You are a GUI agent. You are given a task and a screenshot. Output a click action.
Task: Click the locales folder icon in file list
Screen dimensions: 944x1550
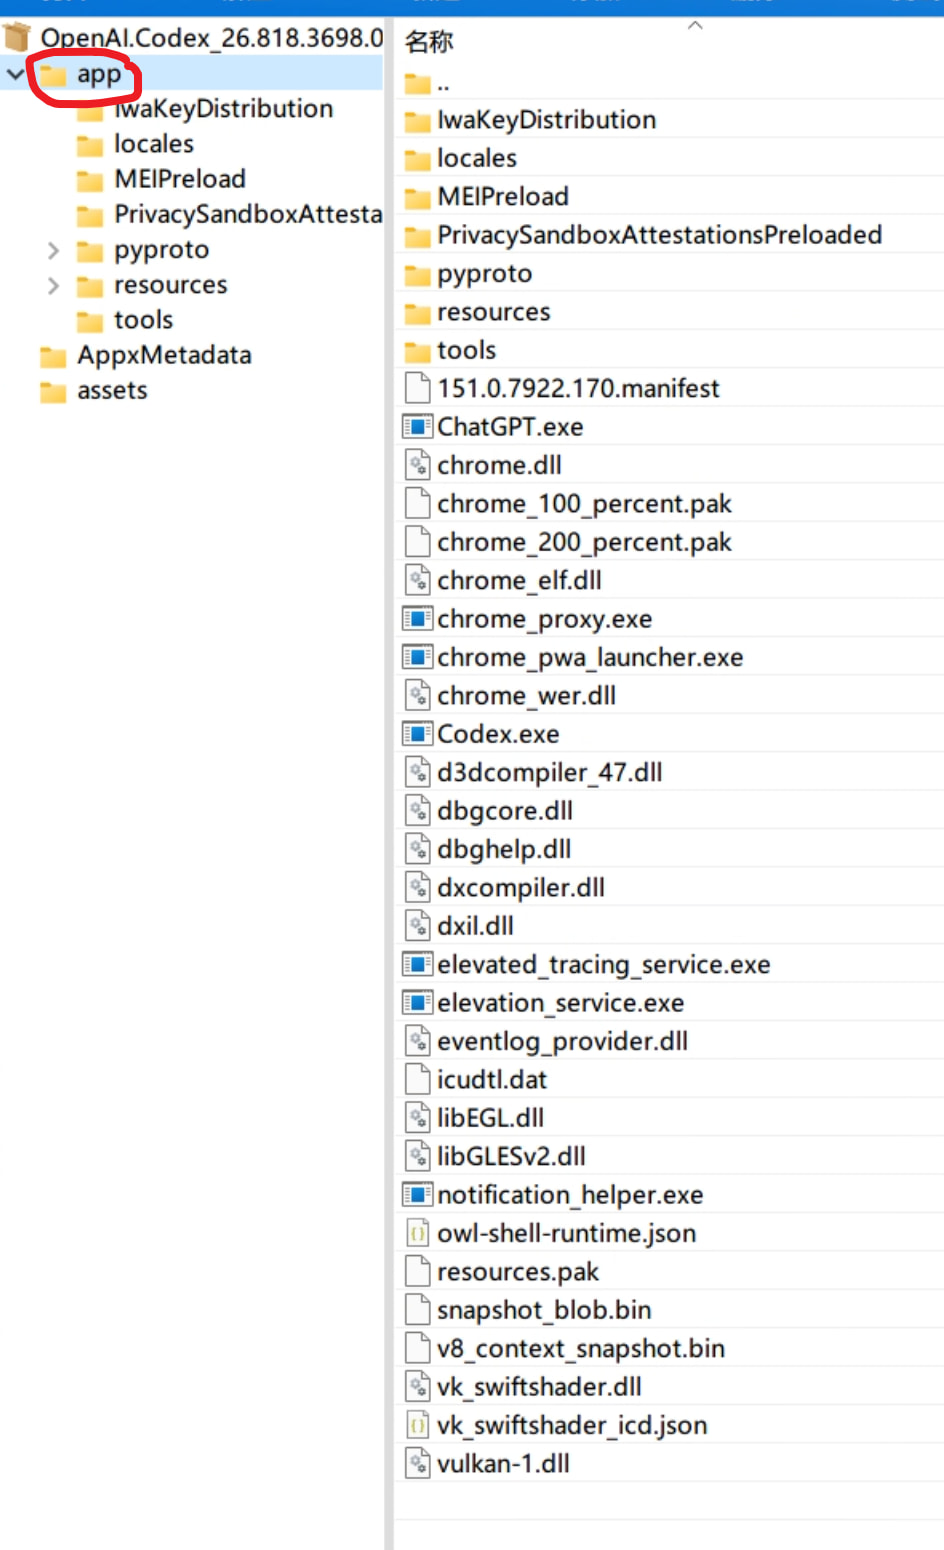(418, 160)
